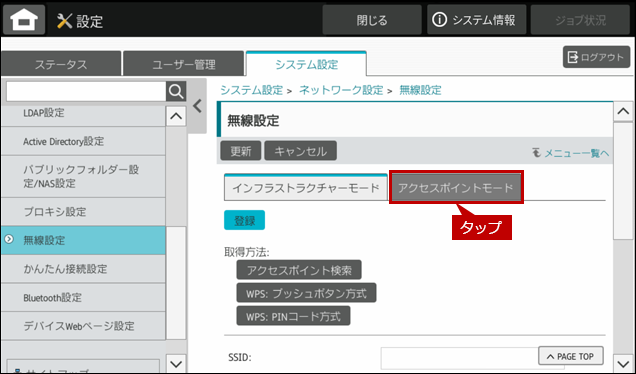Open LDAP設定 in the menu
This screenshot has height=374, width=636.
[83, 116]
